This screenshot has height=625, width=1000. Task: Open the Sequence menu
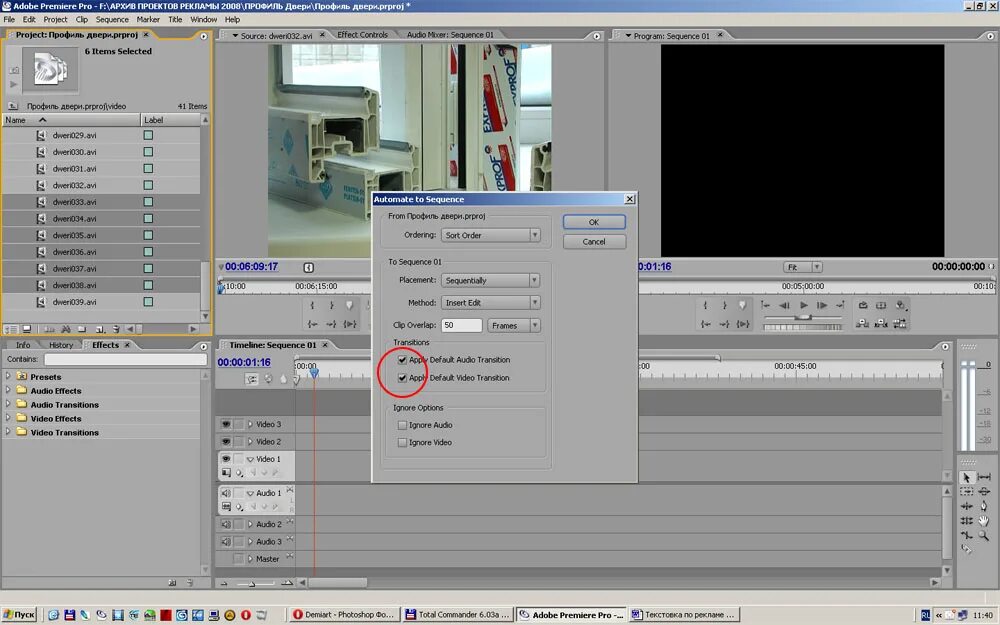click(x=112, y=19)
